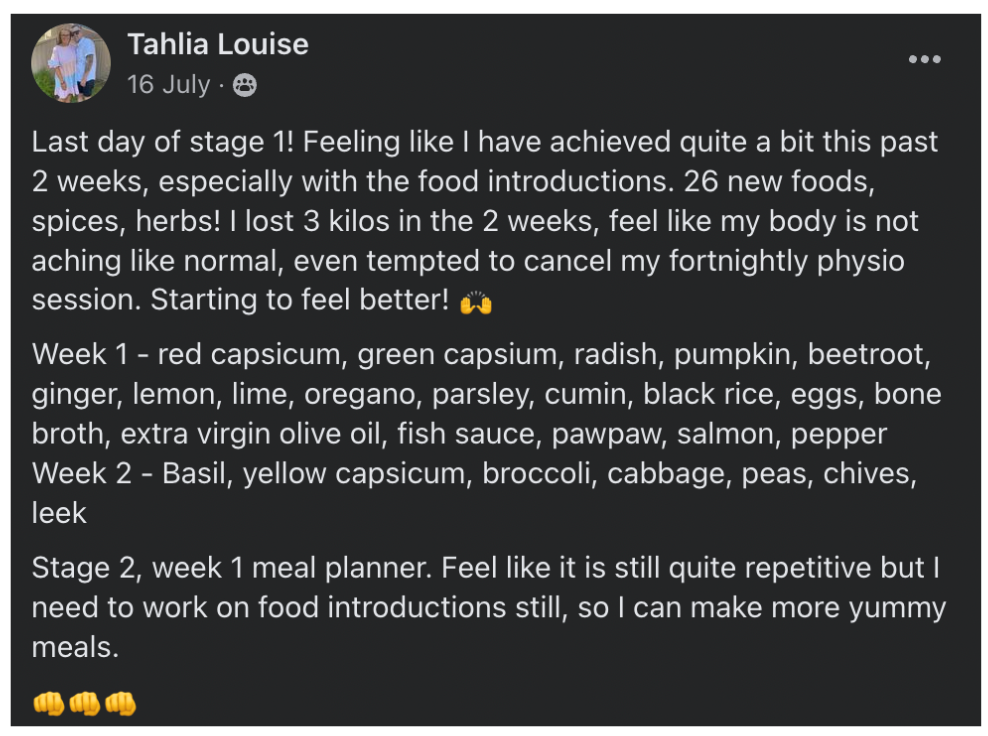The image size is (988, 736).
Task: Click the raised hands emoji
Action: click(x=476, y=303)
